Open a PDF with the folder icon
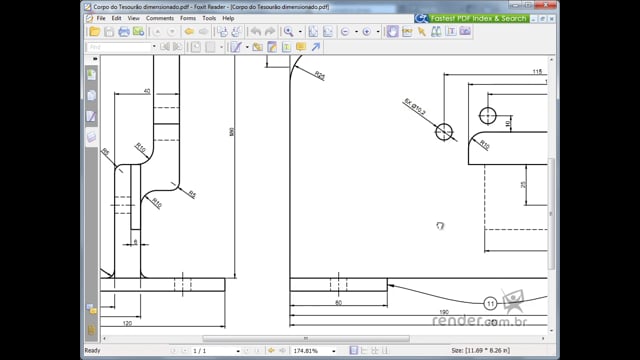Screen dimensions: 640x360 coord(94,31)
